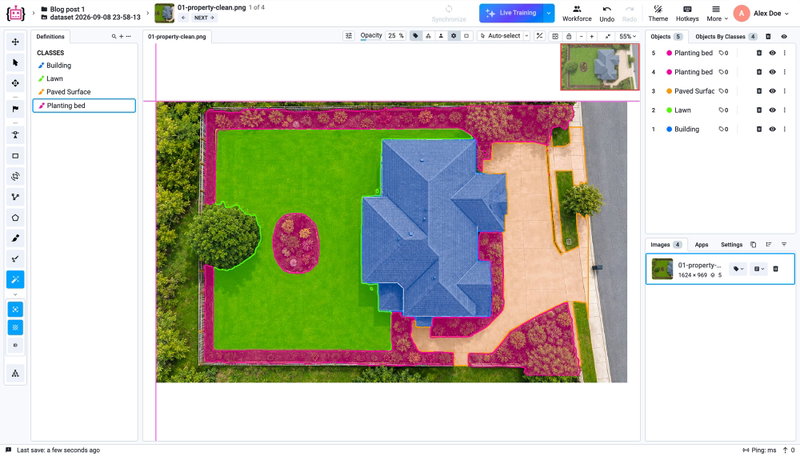Delete the 01-property image entry
This screenshot has height=456, width=800.
click(776, 269)
